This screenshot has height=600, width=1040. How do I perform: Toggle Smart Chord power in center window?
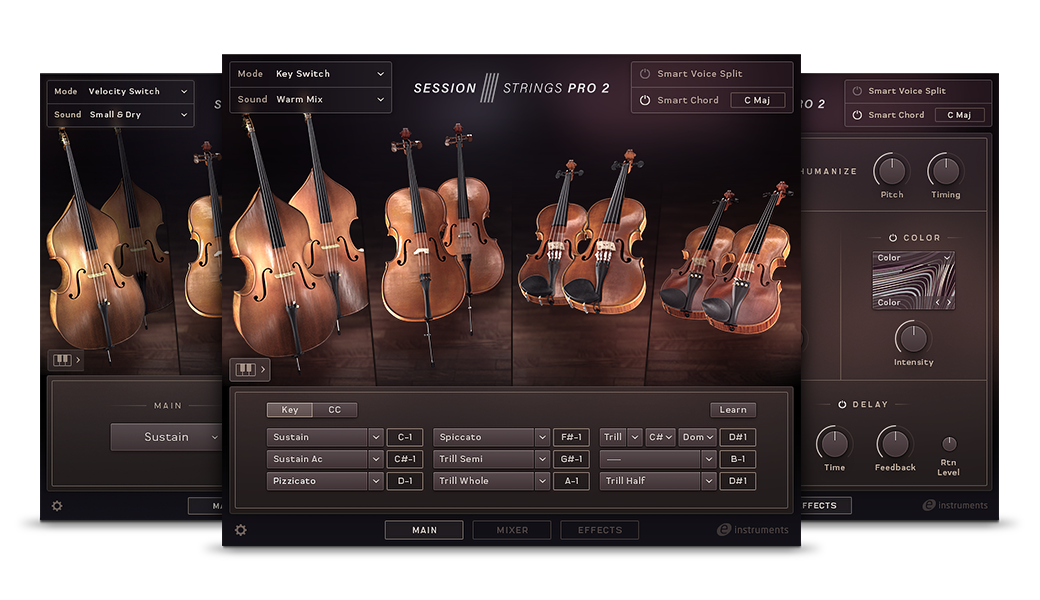pyautogui.click(x=645, y=100)
